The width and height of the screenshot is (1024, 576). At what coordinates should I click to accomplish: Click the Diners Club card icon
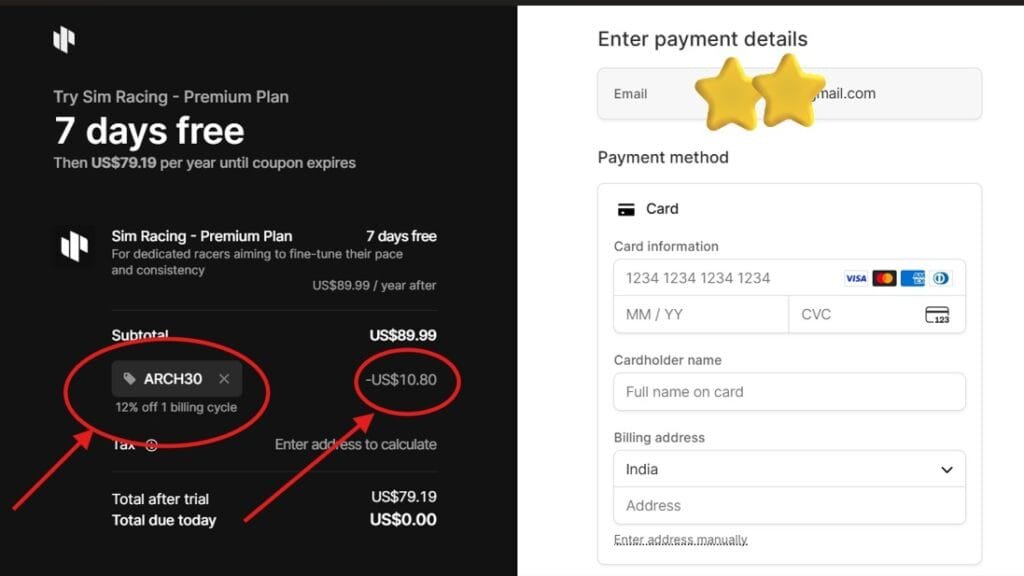click(x=940, y=278)
